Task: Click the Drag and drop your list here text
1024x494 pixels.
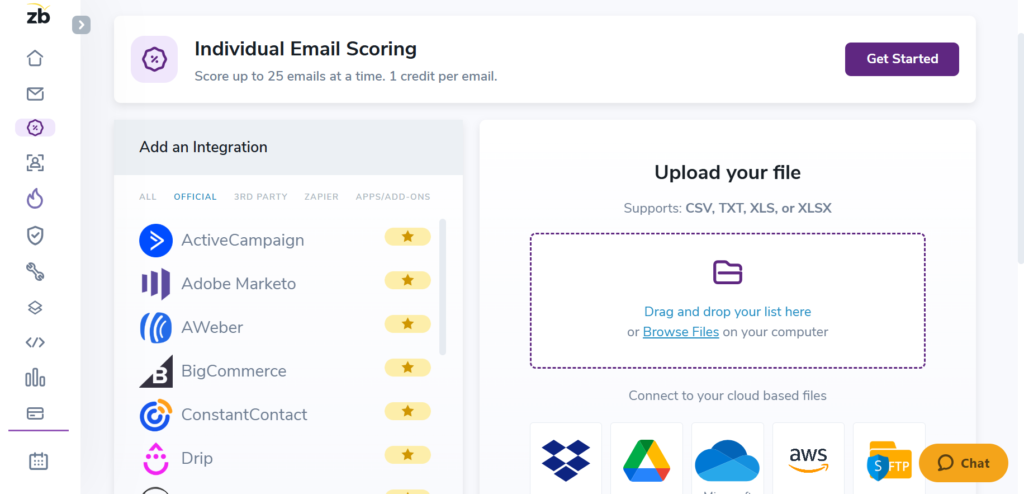Action: (728, 312)
